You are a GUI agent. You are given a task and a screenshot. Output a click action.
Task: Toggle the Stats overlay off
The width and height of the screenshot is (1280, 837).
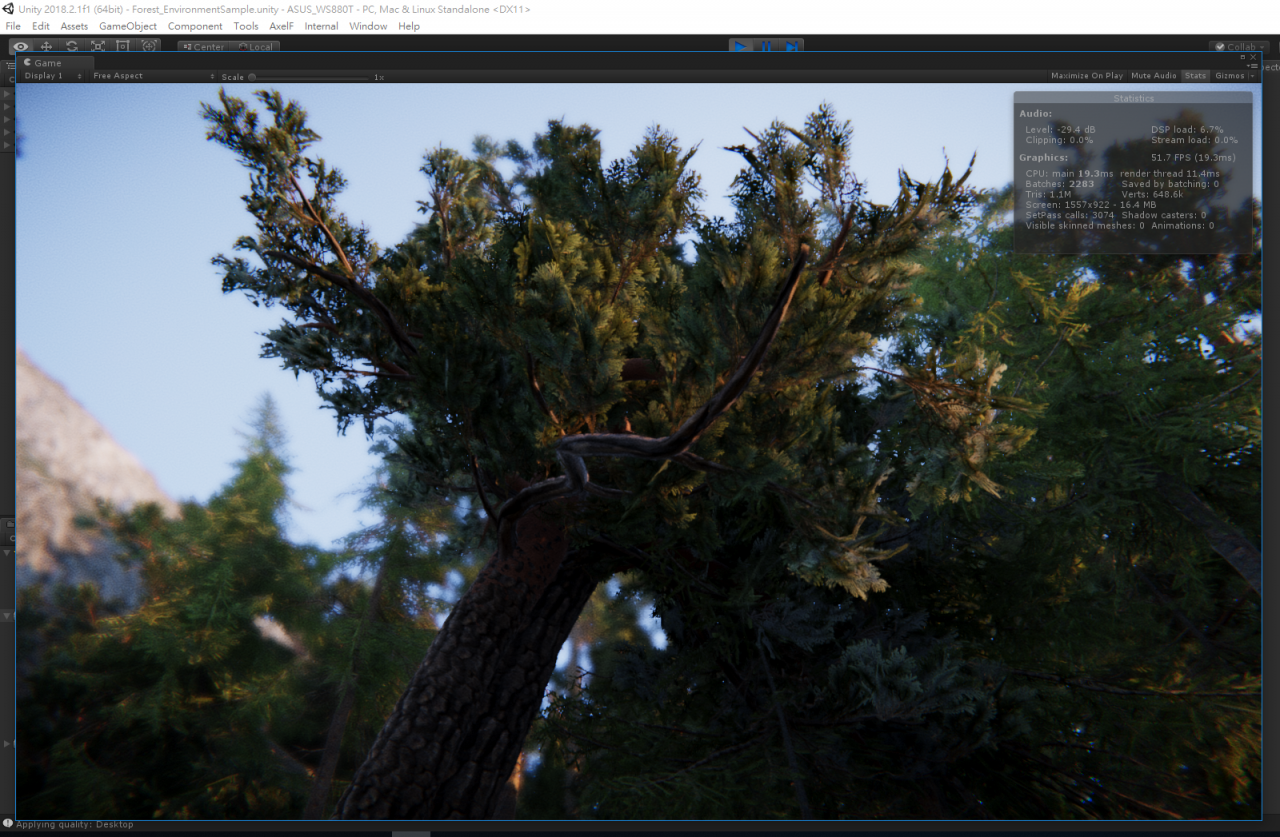coord(1195,76)
